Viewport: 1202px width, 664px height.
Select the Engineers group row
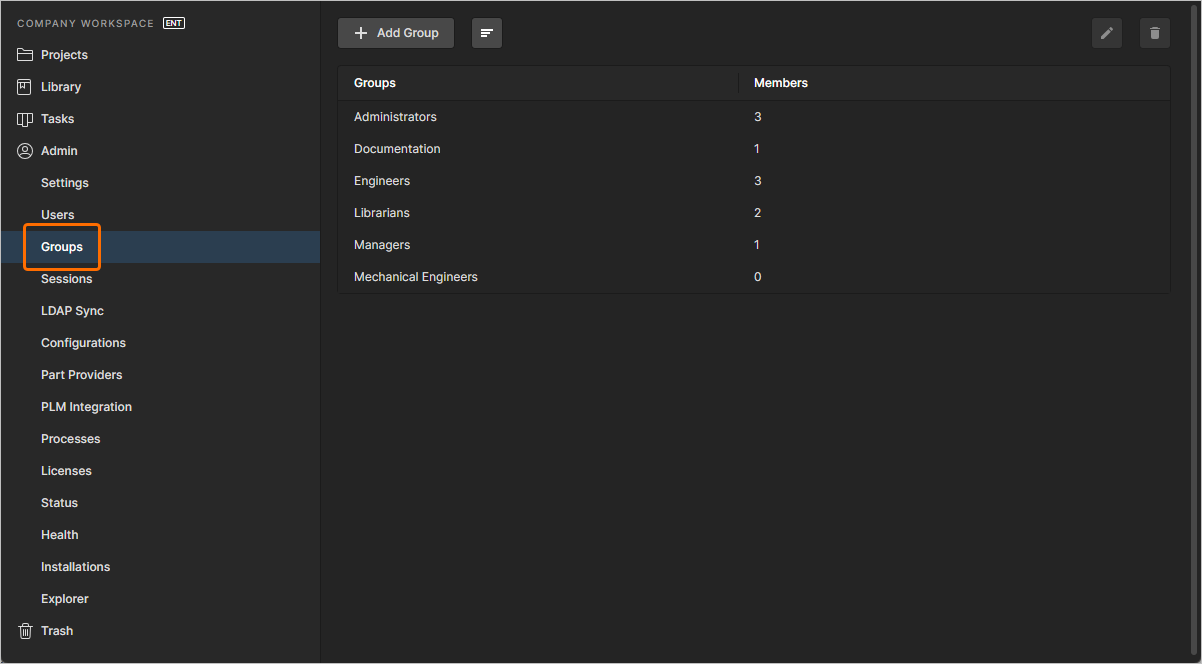pos(382,180)
